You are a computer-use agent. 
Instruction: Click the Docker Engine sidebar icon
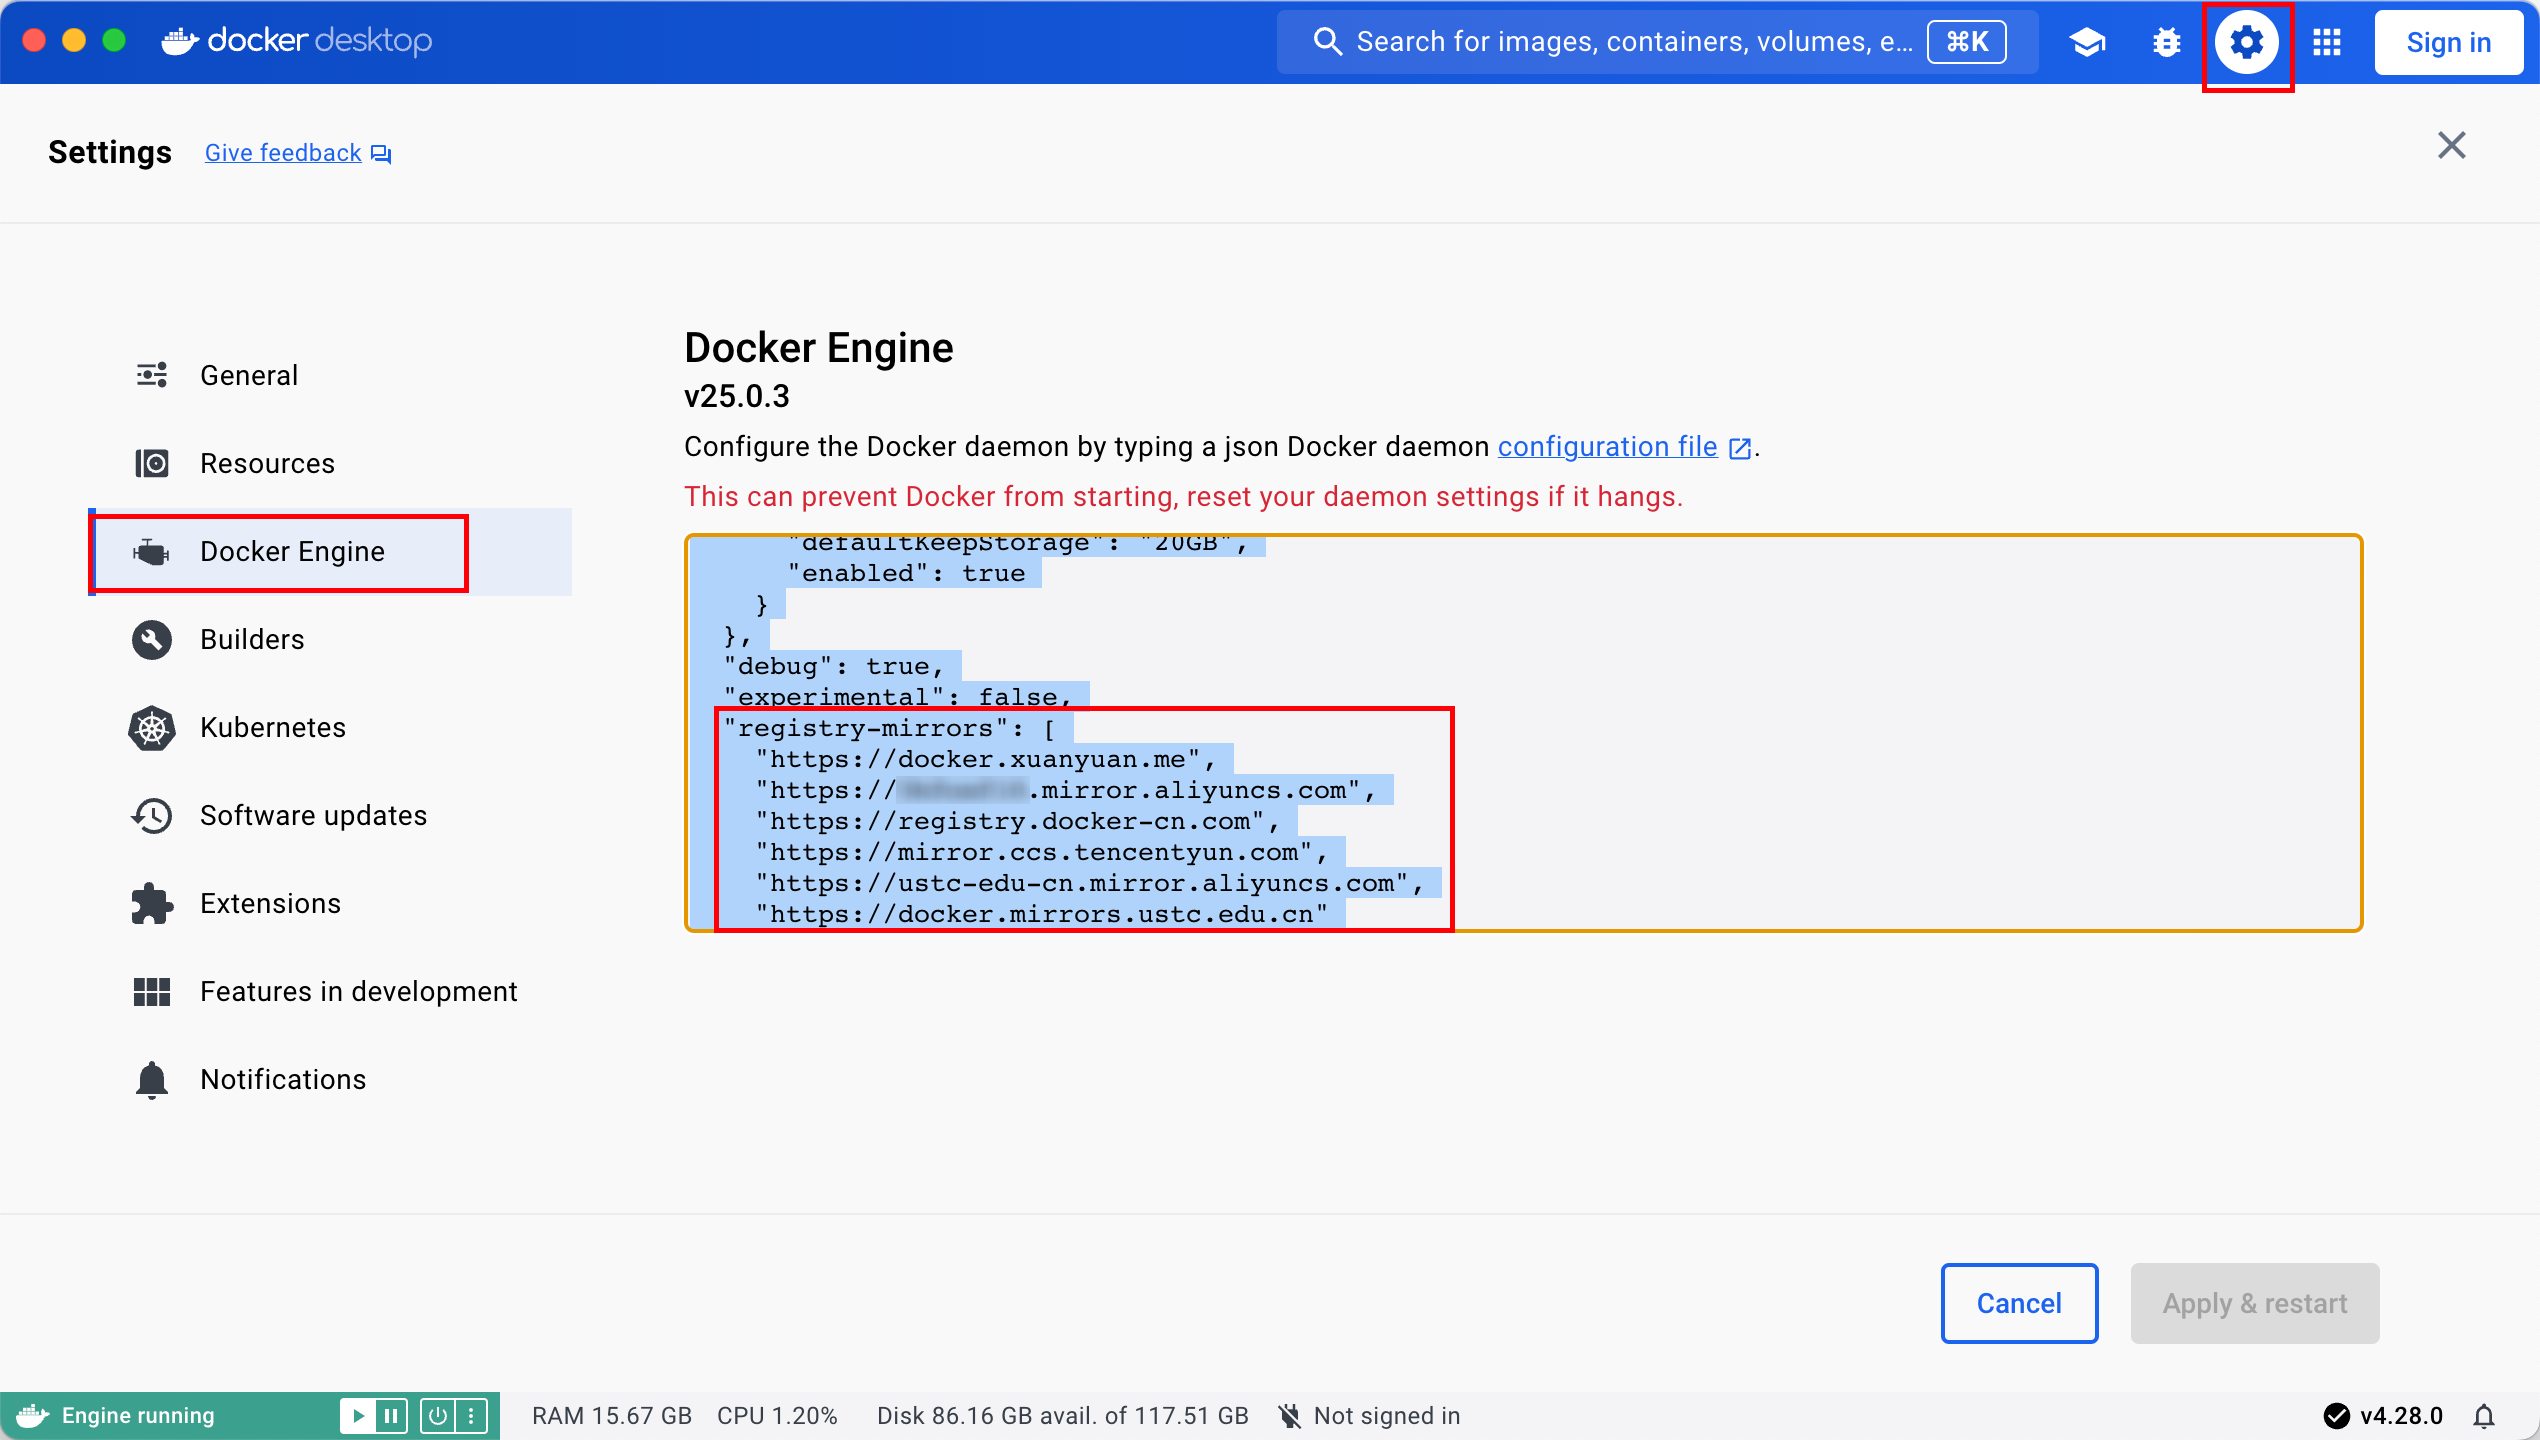[x=152, y=551]
